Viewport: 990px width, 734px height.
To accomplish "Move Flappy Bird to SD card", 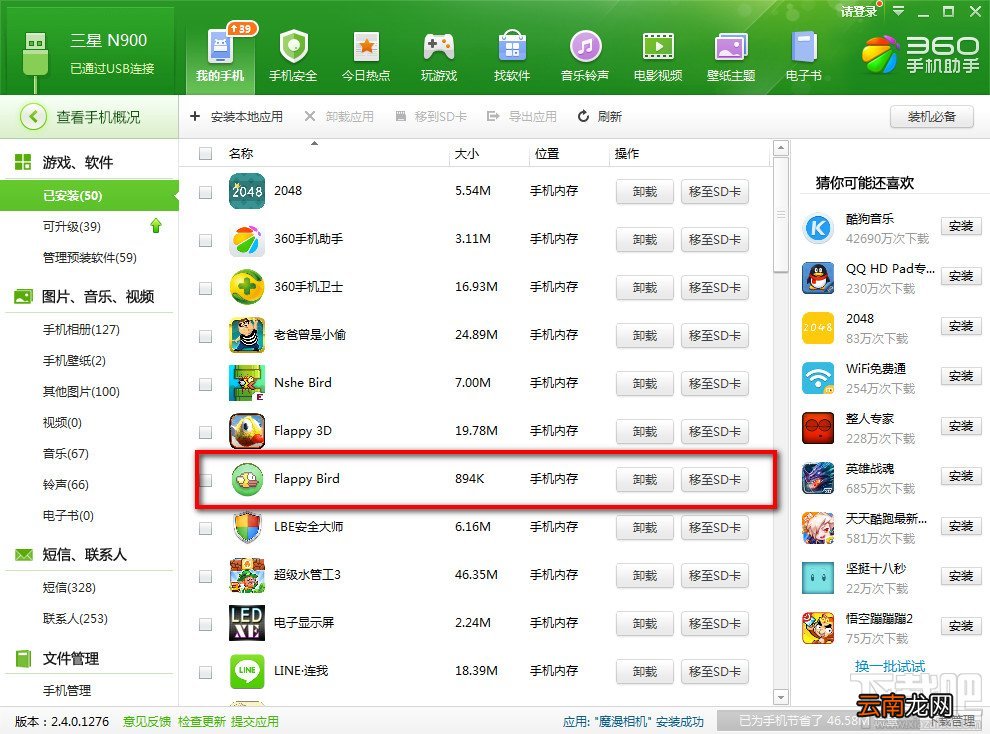I will coord(715,480).
